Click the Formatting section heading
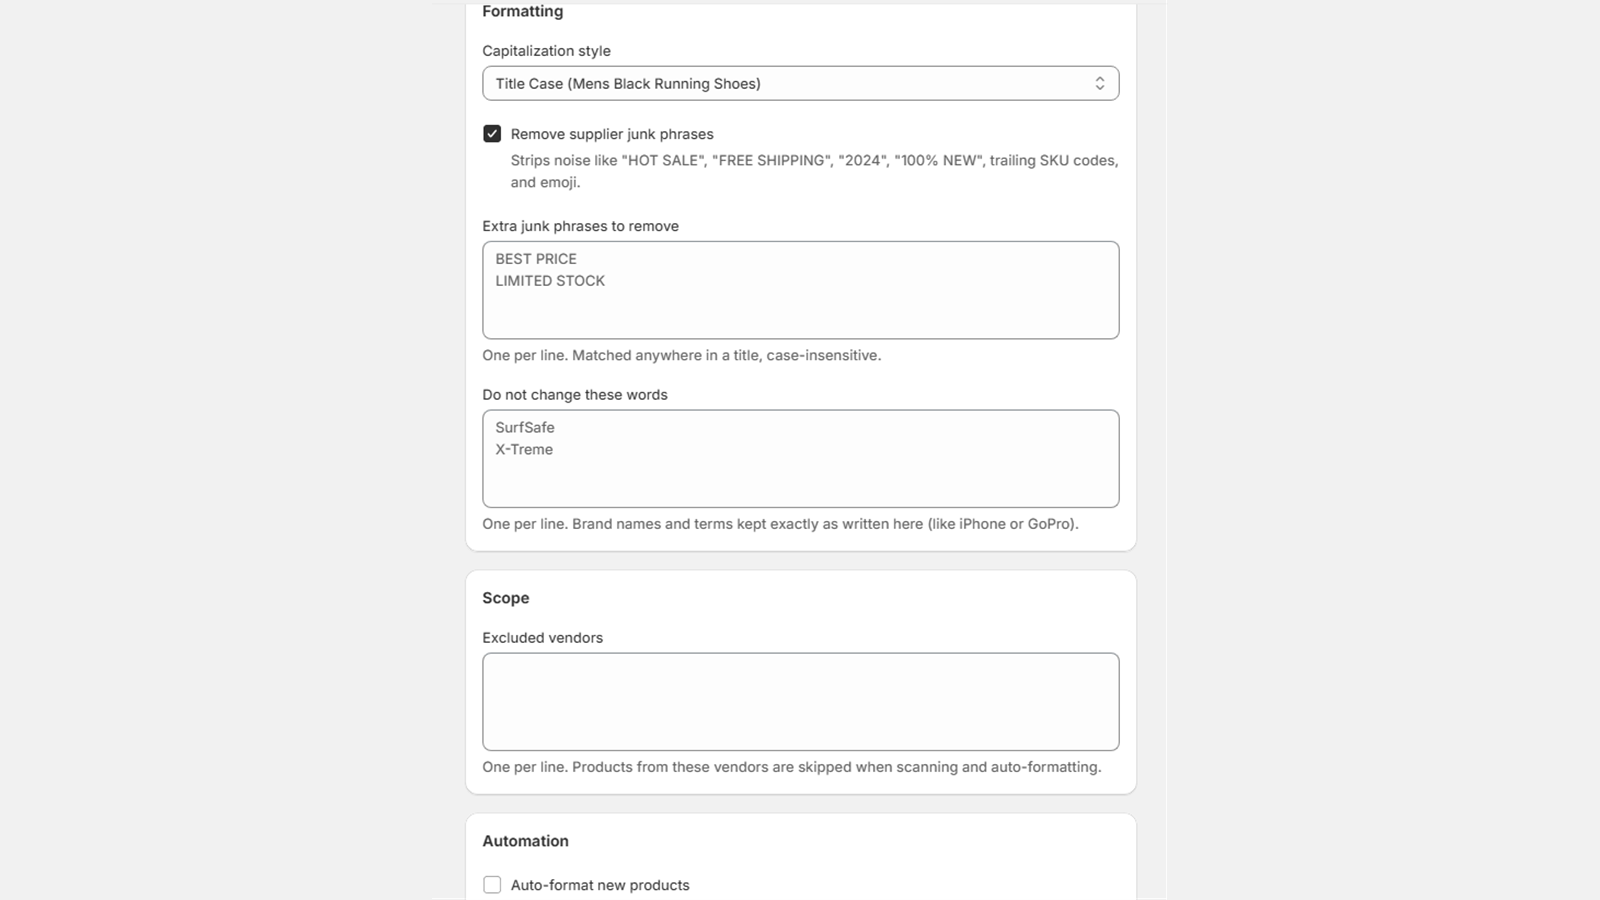 coord(522,11)
